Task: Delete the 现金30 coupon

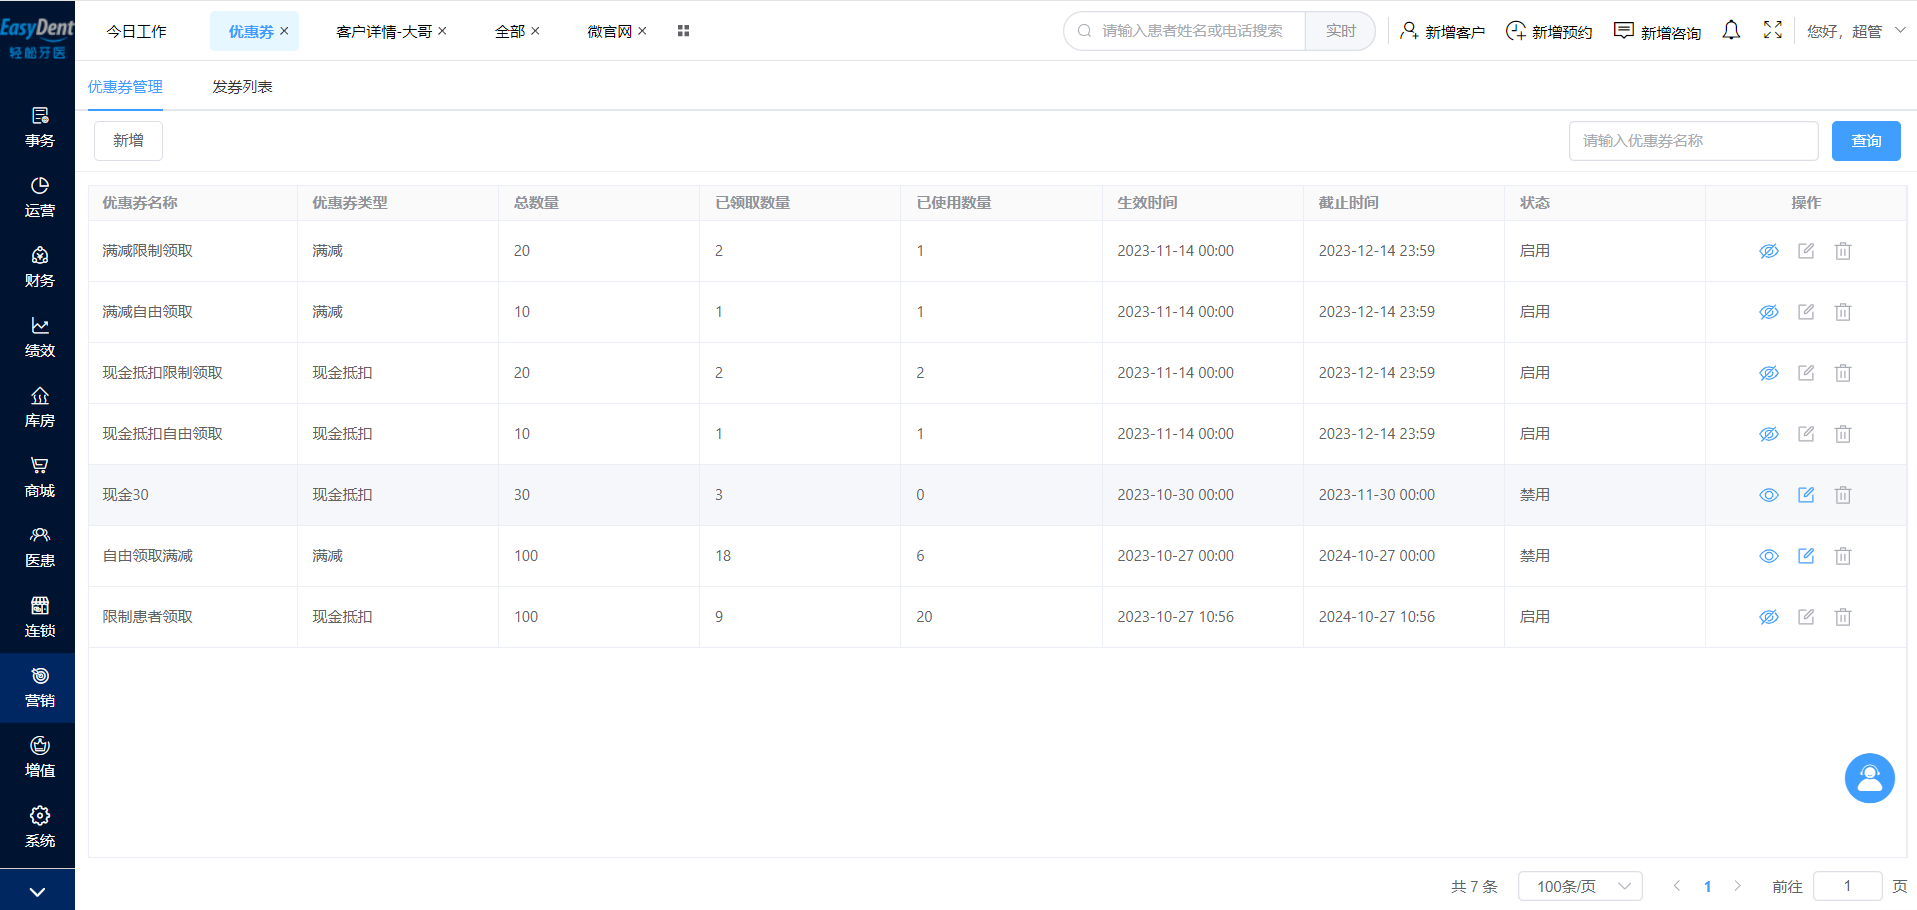Action: click(x=1843, y=495)
